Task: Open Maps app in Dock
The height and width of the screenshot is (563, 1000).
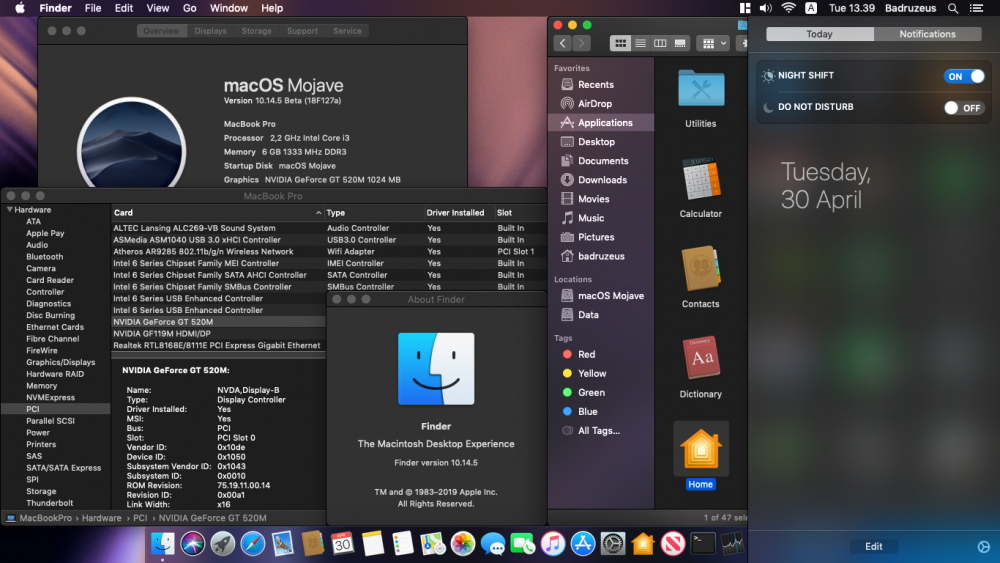Action: [432, 543]
